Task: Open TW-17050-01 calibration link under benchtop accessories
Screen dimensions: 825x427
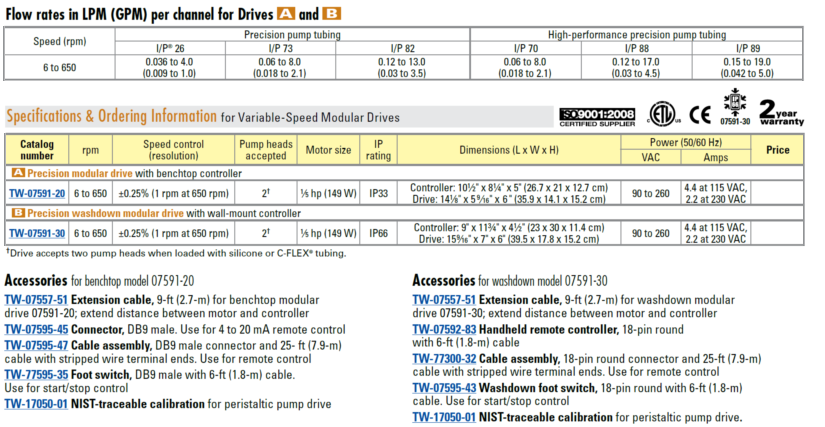Action: click(x=36, y=404)
